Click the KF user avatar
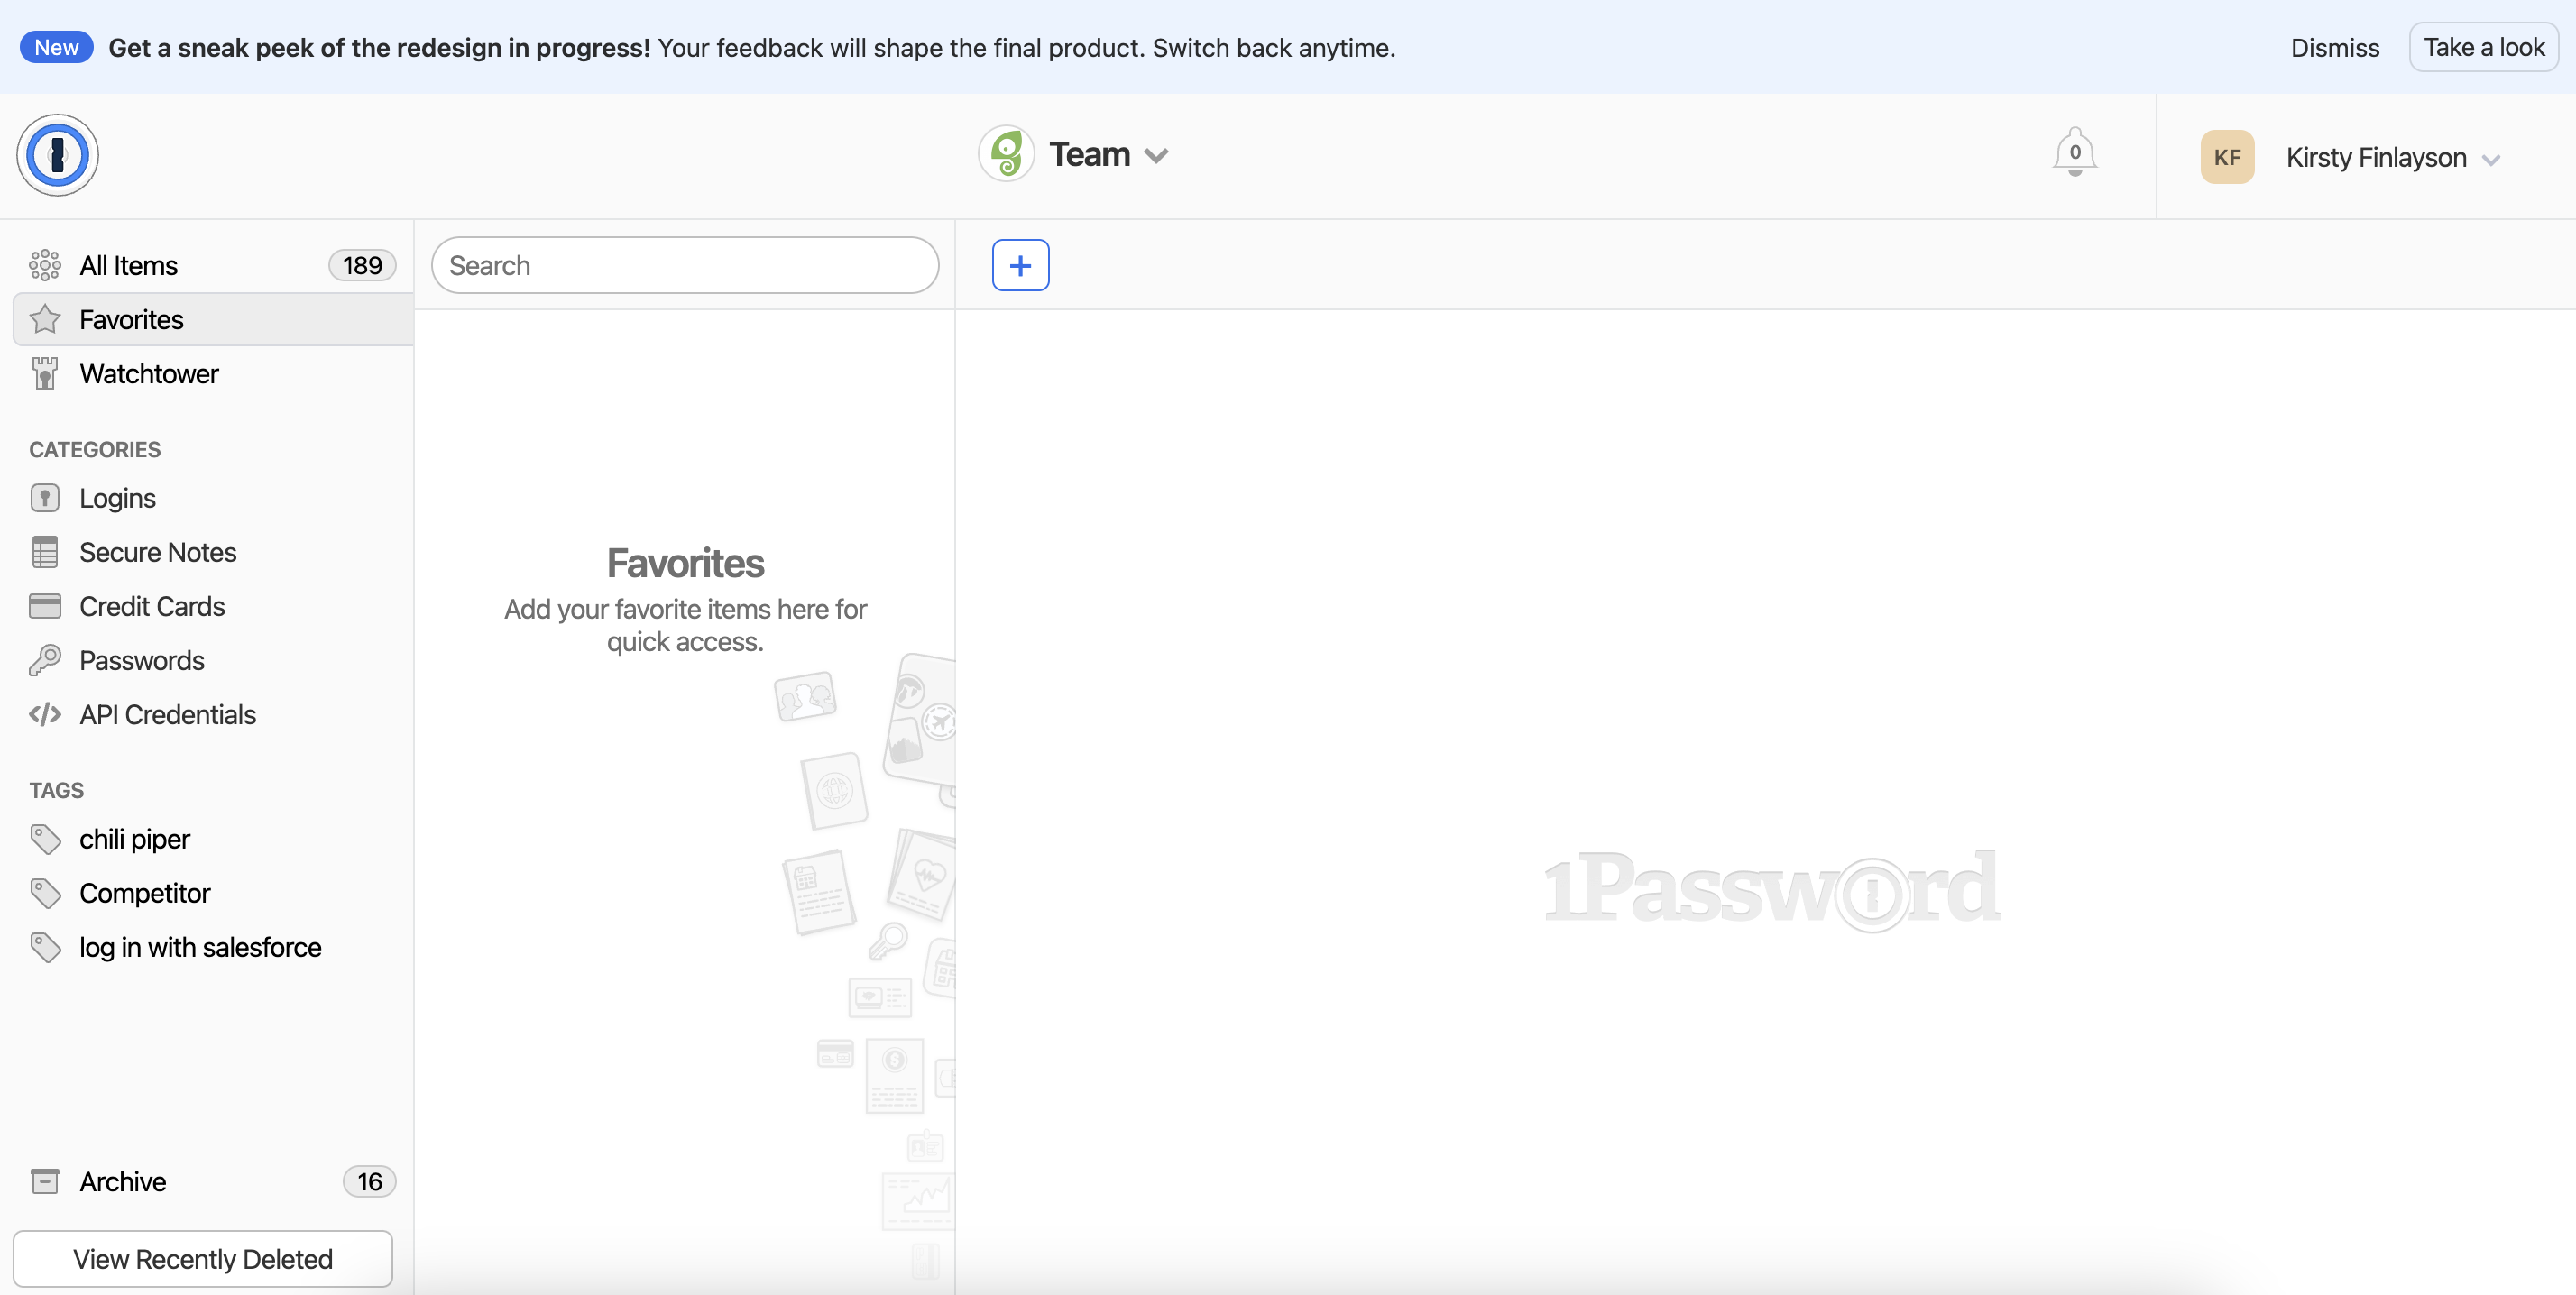The height and width of the screenshot is (1295, 2576). [2227, 157]
